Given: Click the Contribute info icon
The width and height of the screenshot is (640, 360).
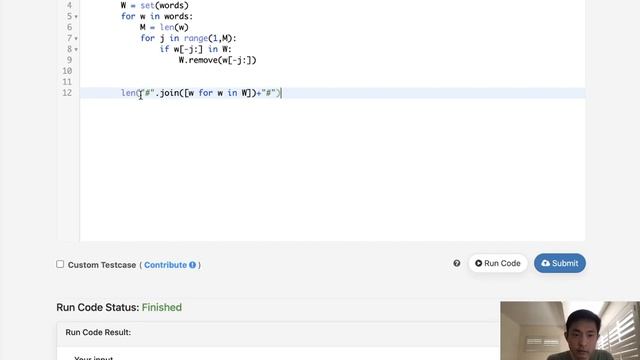Looking at the screenshot, I should 193,265.
